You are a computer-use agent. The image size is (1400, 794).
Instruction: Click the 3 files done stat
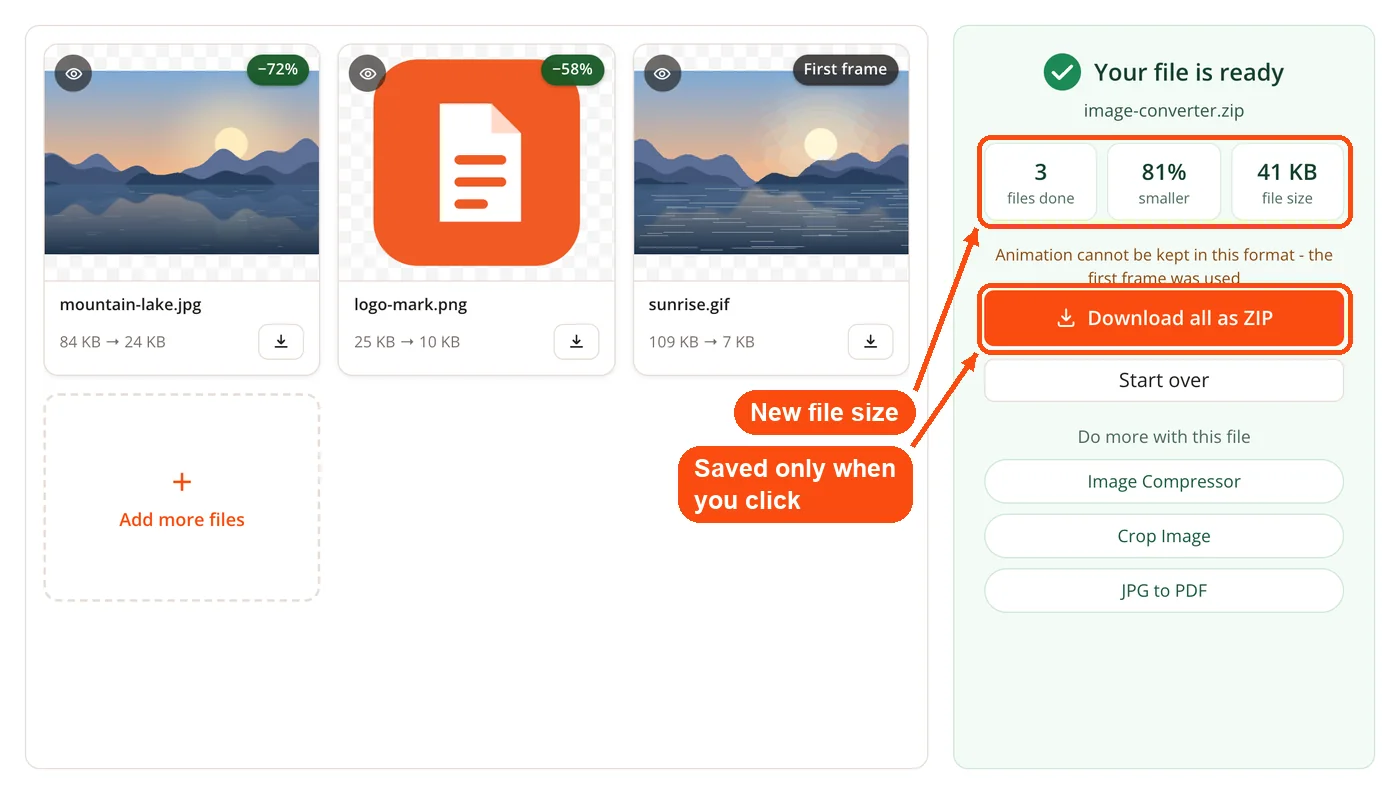click(1041, 182)
